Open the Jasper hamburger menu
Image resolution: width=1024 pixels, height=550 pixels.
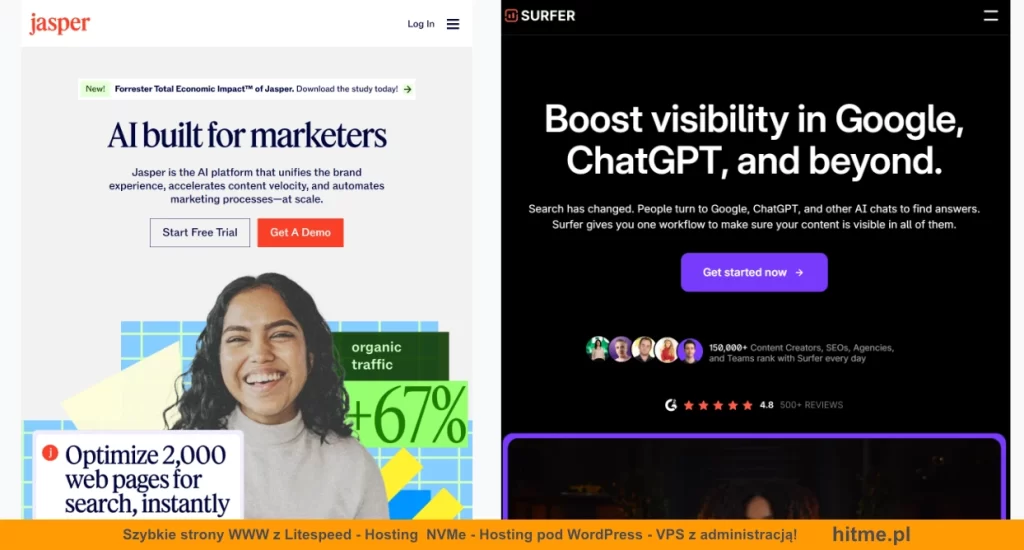(x=453, y=24)
